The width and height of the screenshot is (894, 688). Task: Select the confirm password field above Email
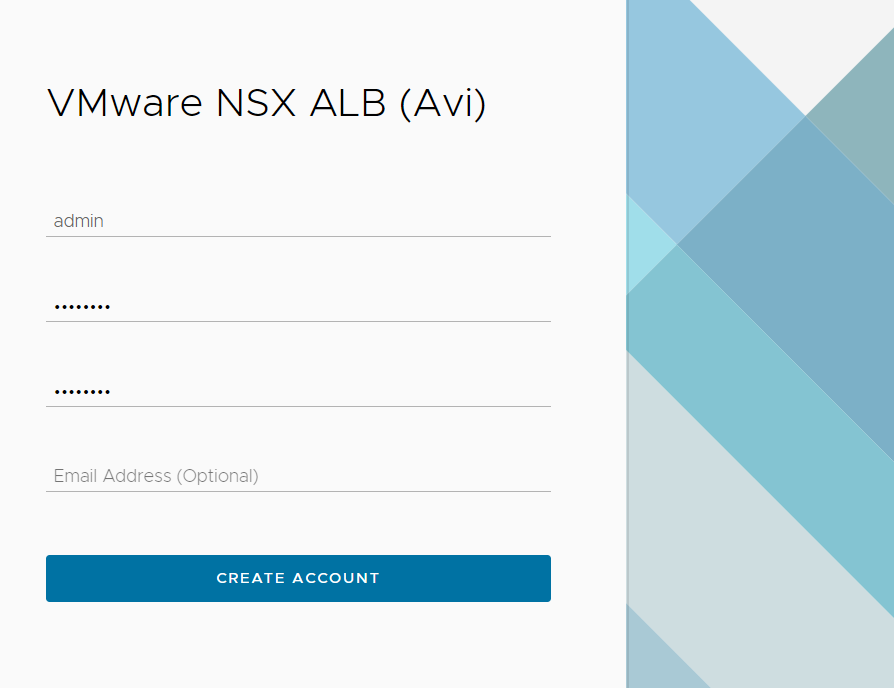(298, 391)
